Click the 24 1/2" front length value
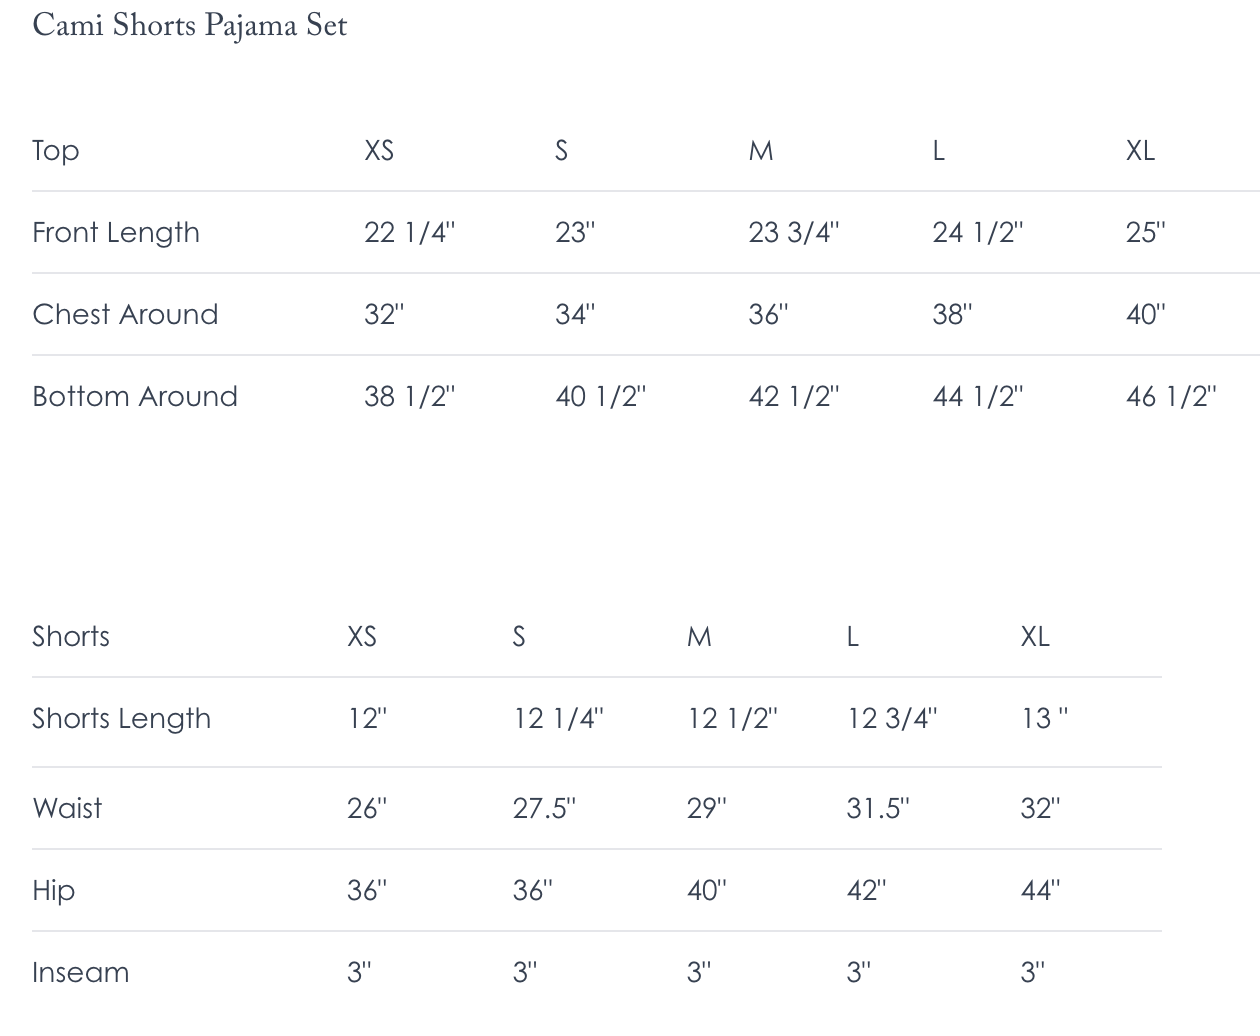 [x=978, y=232]
